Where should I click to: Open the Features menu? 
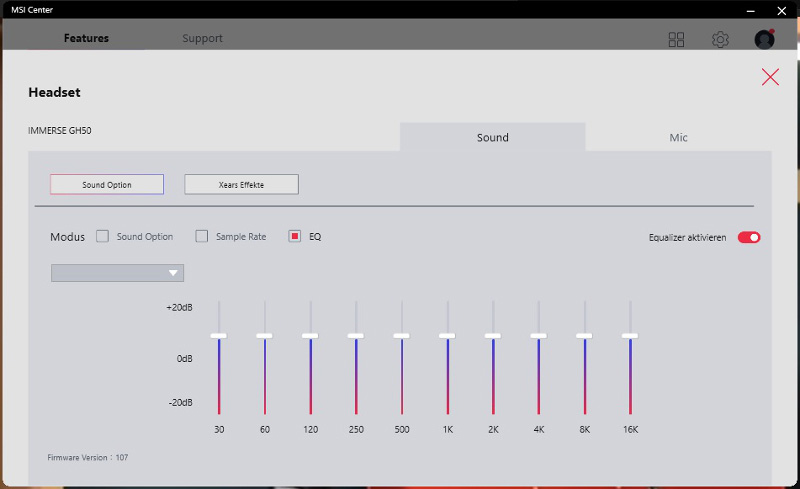(x=86, y=38)
